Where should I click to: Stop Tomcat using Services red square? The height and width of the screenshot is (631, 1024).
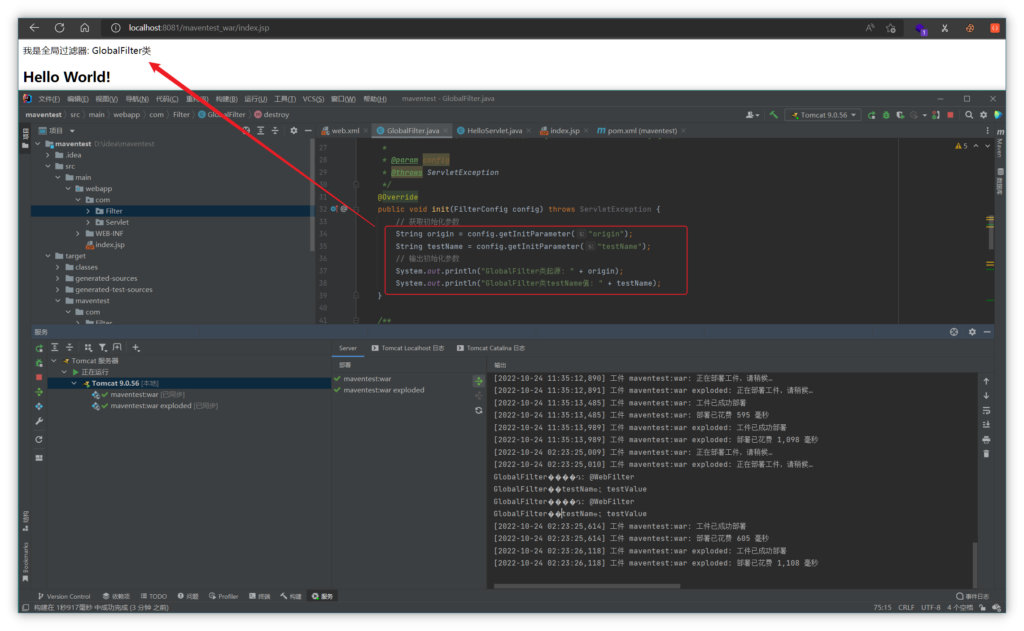point(39,377)
